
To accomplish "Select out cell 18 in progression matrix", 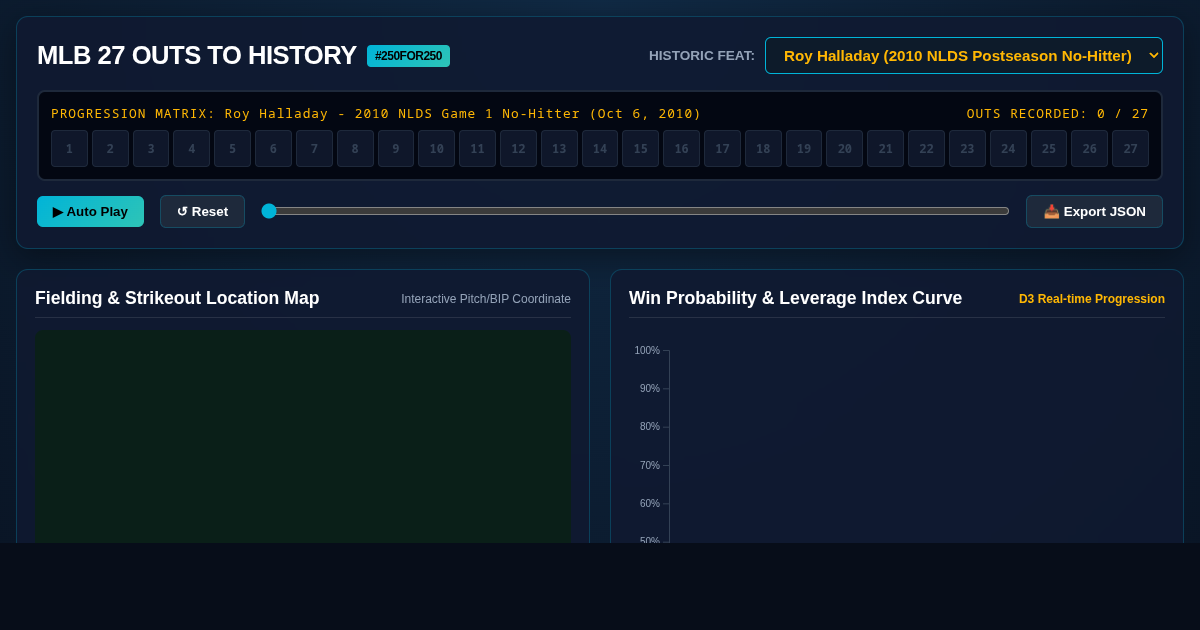I will click(763, 149).
